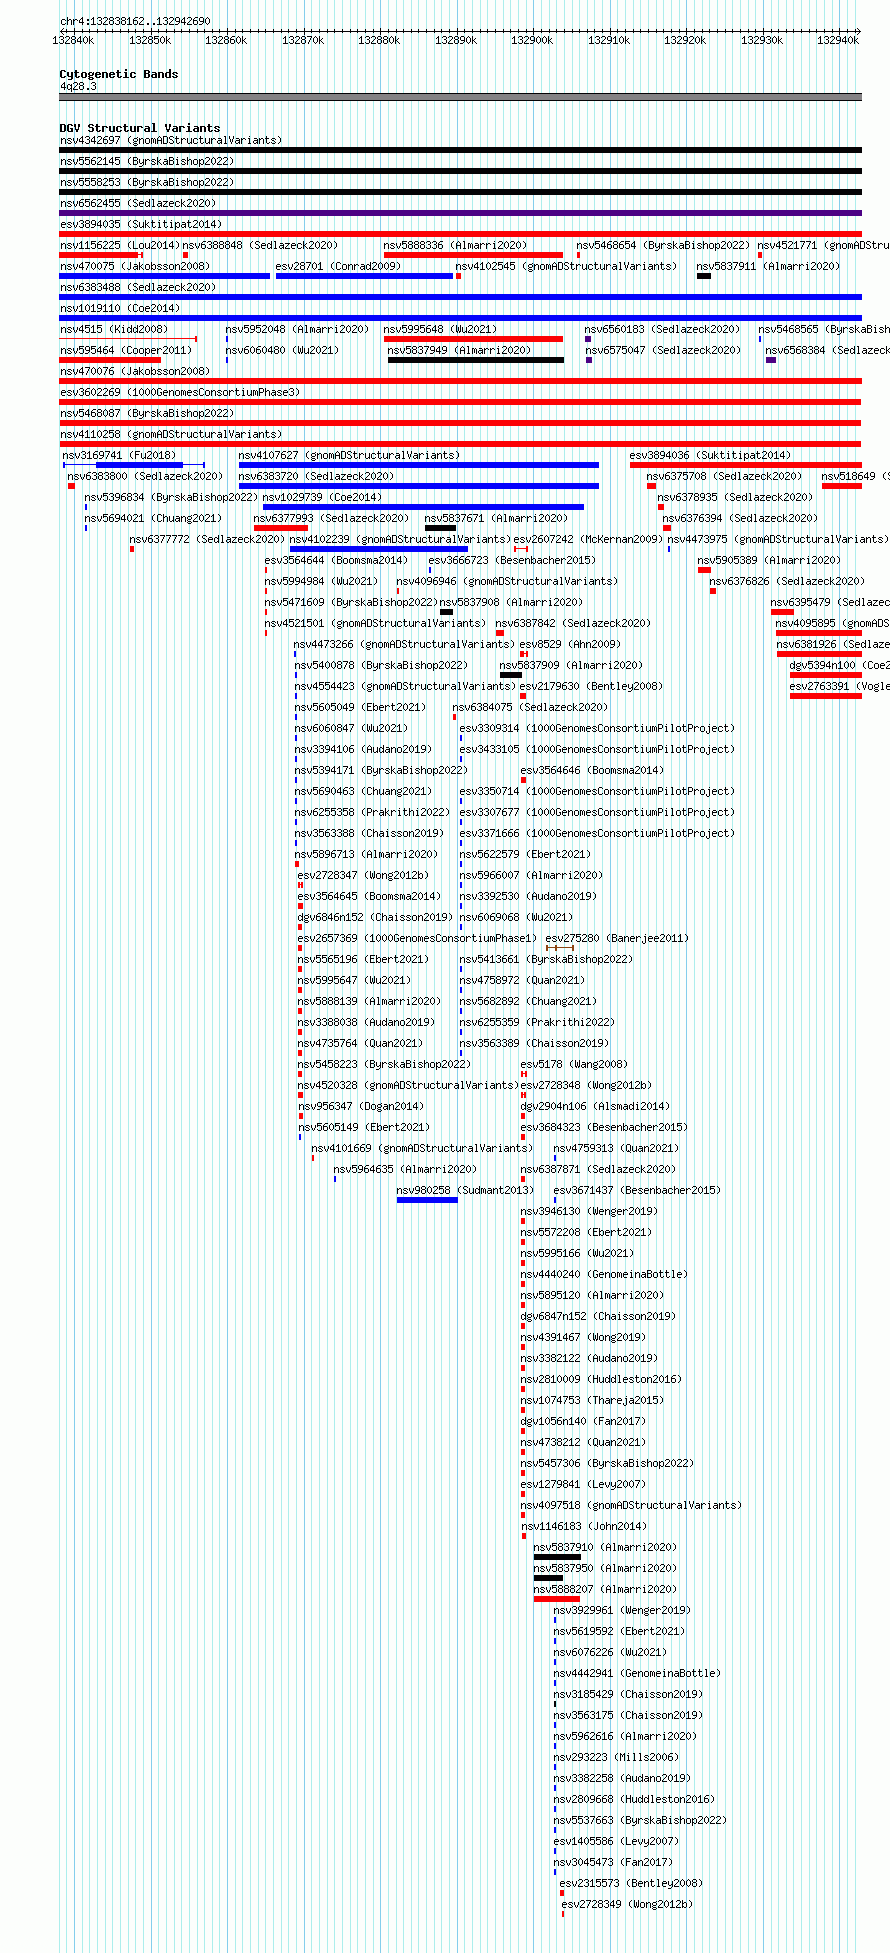
Task: Open the nsv5558253 (ByrskaBishop2022) variant label
Action: click(x=146, y=182)
